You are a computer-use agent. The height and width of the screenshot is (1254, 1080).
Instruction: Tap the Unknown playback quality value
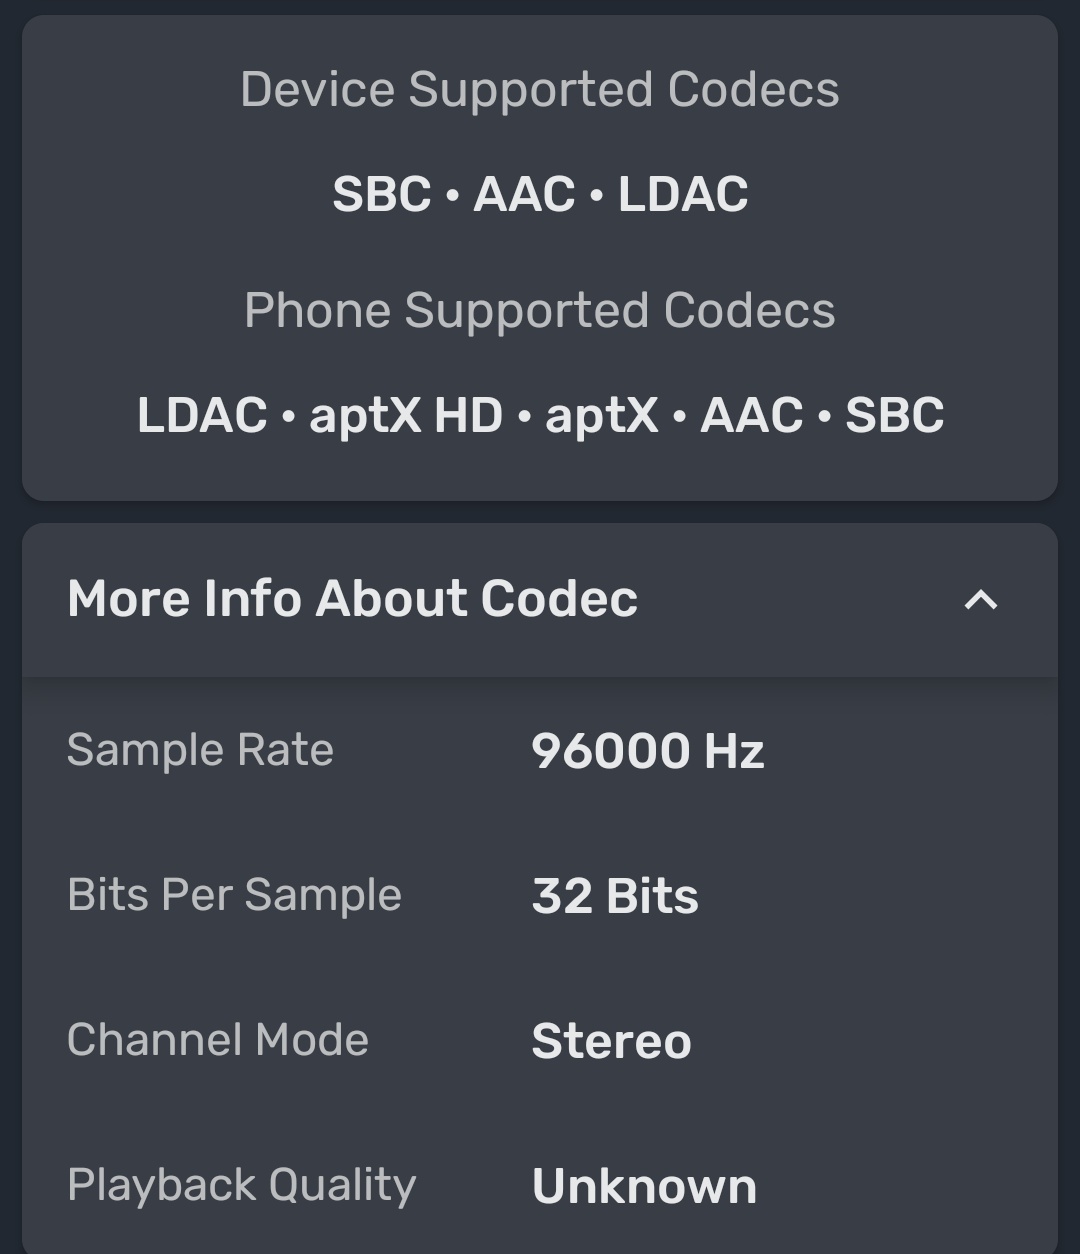point(644,1186)
